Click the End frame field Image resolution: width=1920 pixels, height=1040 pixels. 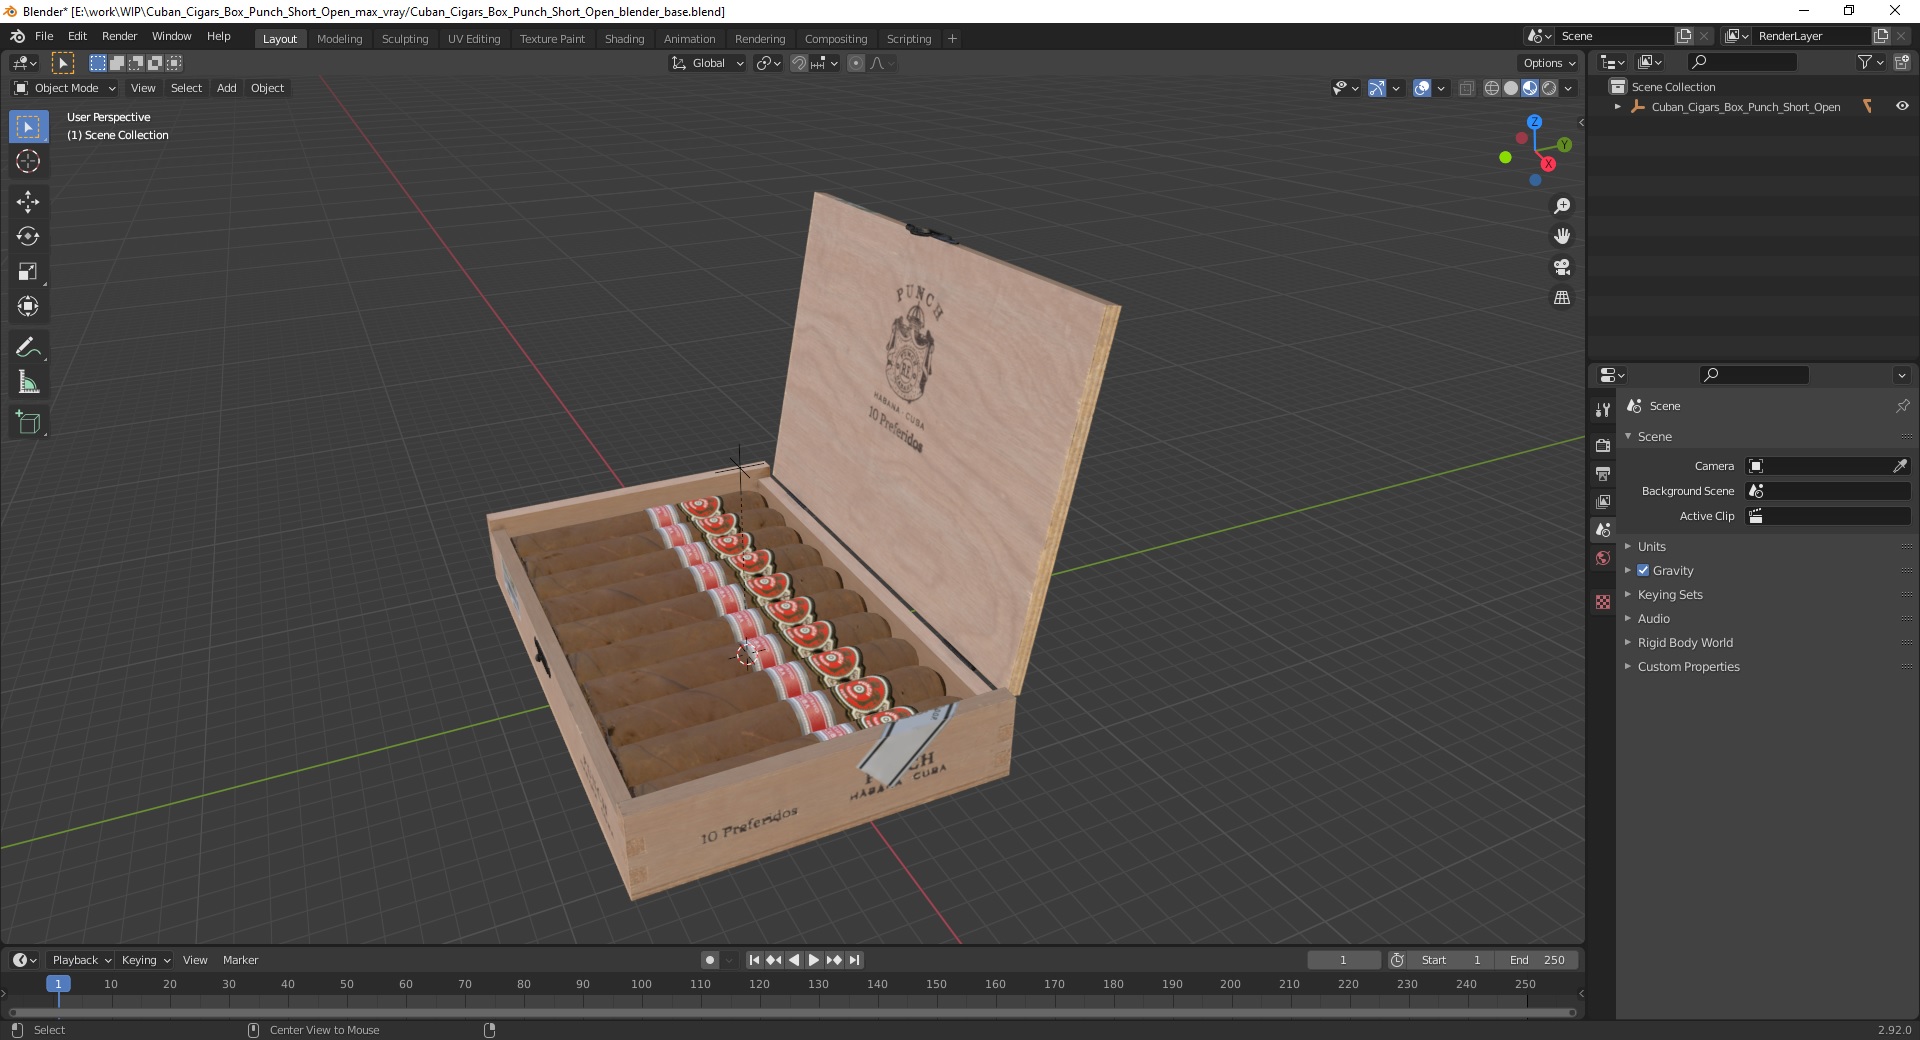coord(1537,960)
